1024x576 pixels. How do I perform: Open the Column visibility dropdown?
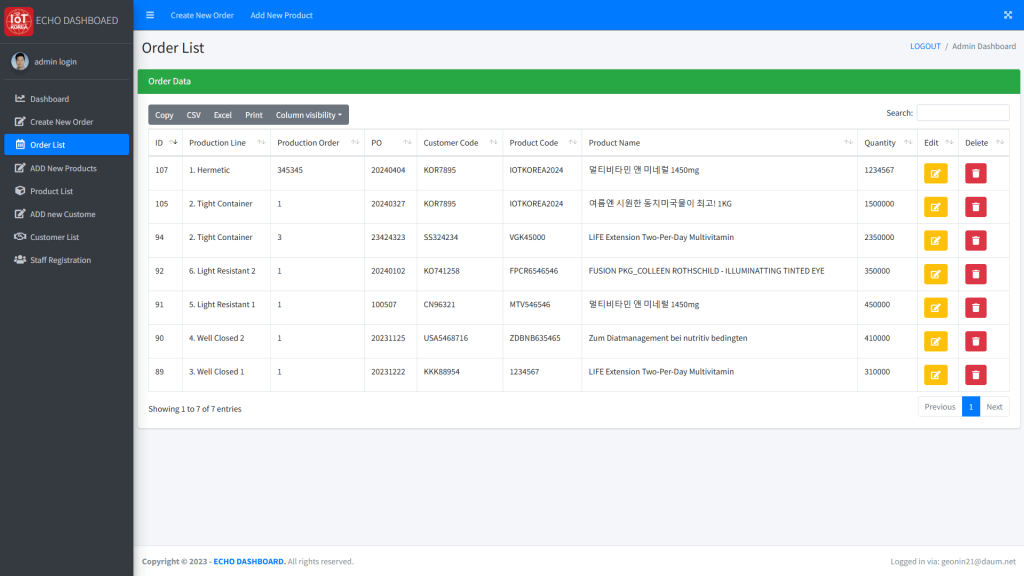click(308, 115)
